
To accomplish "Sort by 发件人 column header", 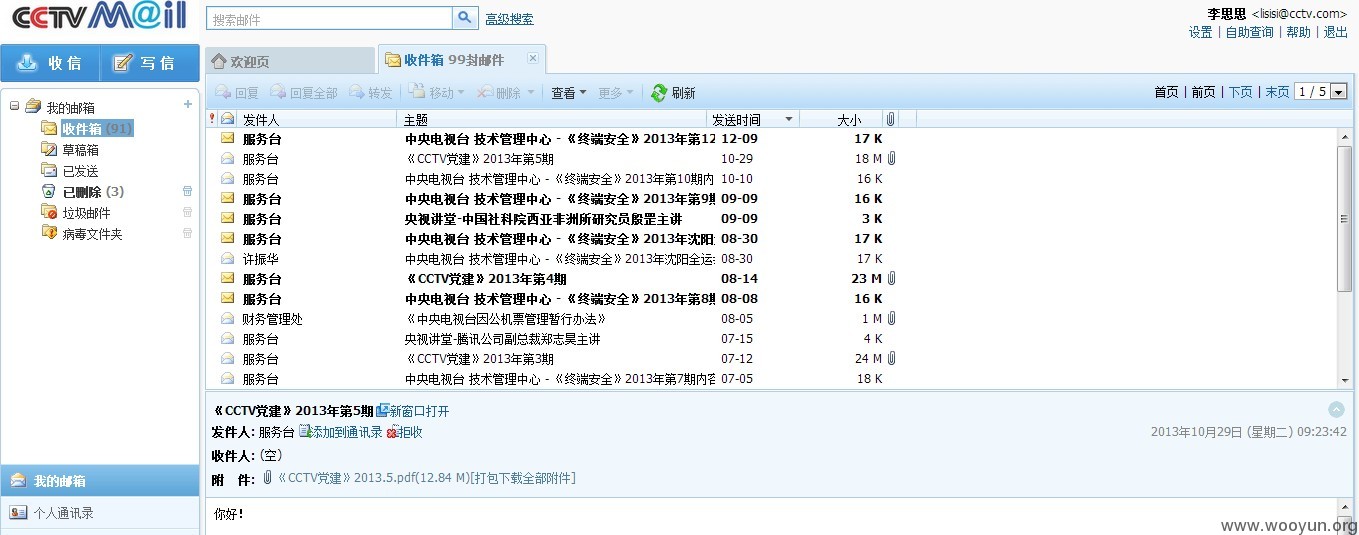I will tap(316, 119).
